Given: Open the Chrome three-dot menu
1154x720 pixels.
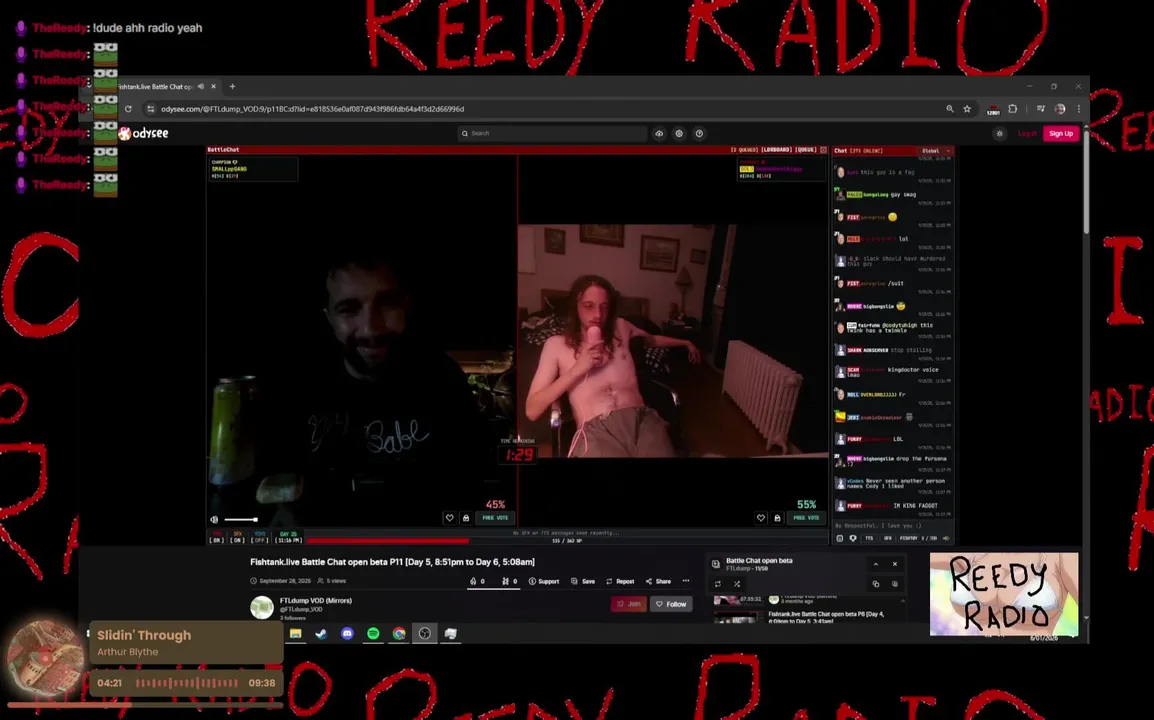Looking at the screenshot, I should pos(1079,109).
